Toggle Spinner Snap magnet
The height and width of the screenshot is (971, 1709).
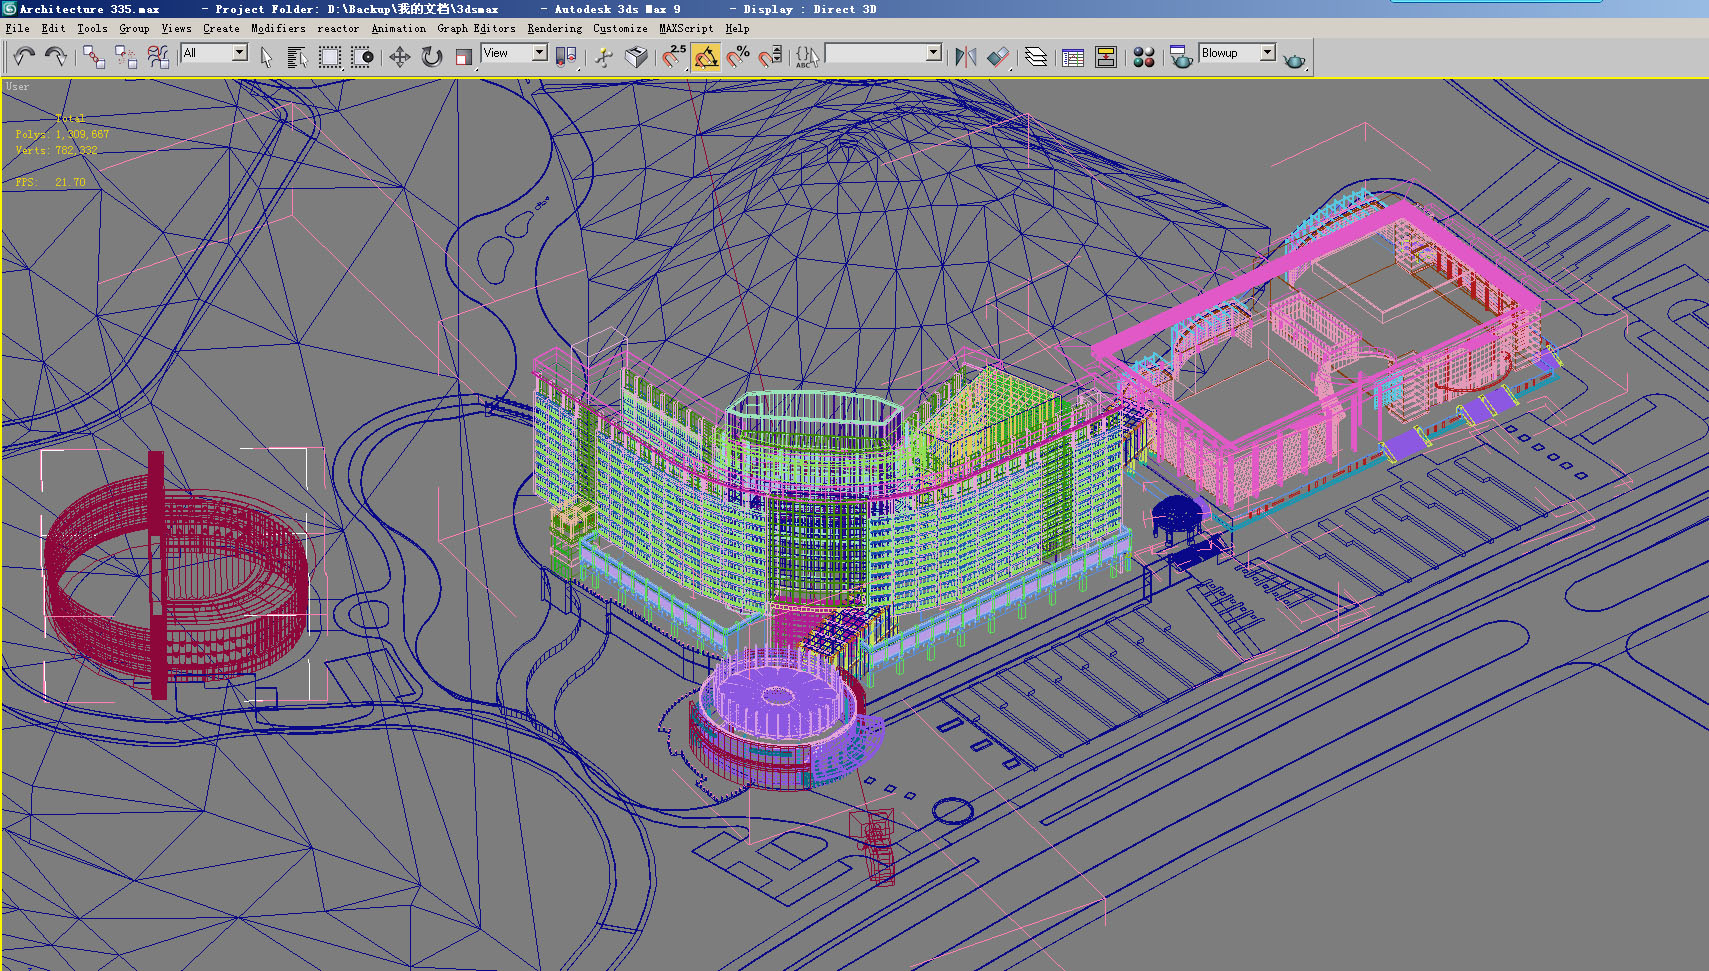click(x=770, y=57)
